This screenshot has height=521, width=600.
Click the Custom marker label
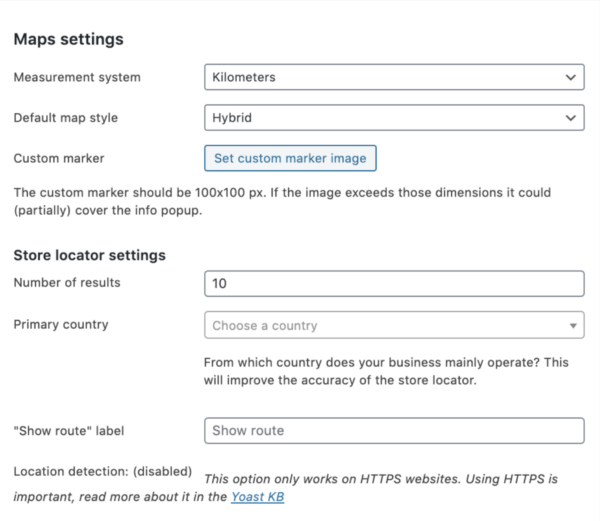(x=59, y=158)
